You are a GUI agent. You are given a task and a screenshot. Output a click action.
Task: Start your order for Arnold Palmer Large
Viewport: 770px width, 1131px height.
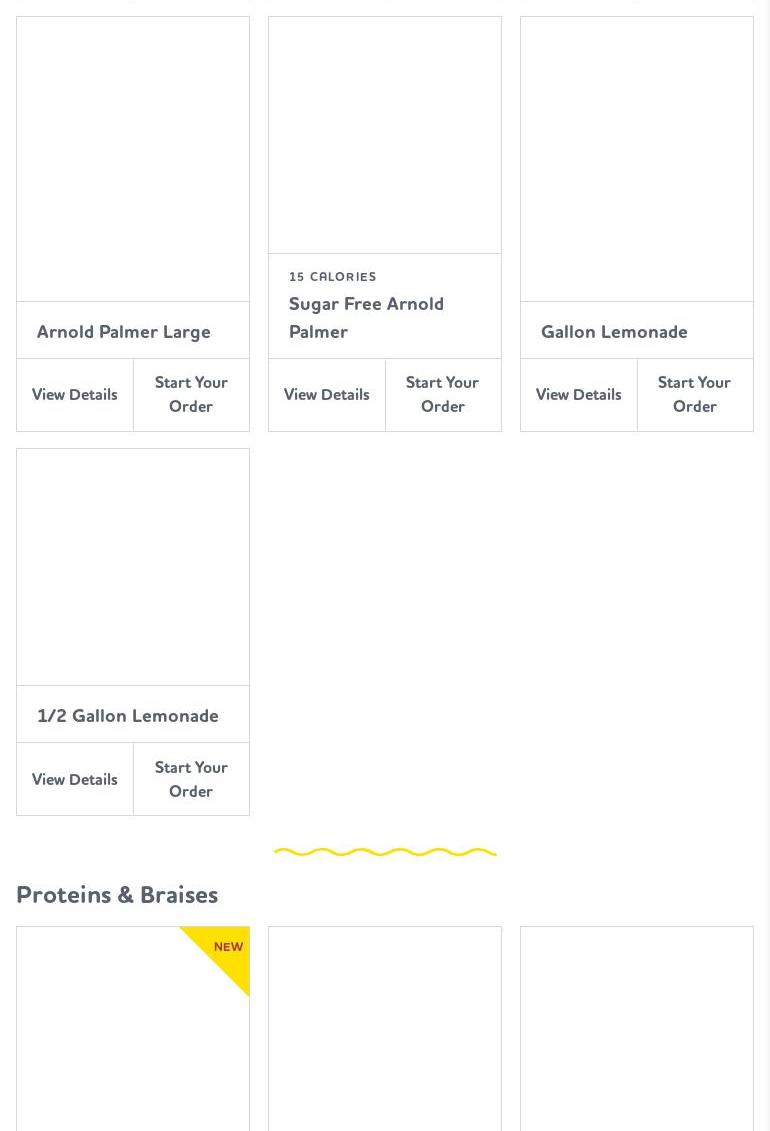191,395
